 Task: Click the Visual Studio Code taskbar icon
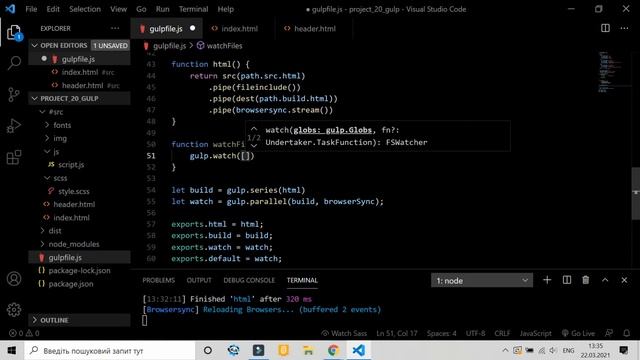[x=358, y=350]
